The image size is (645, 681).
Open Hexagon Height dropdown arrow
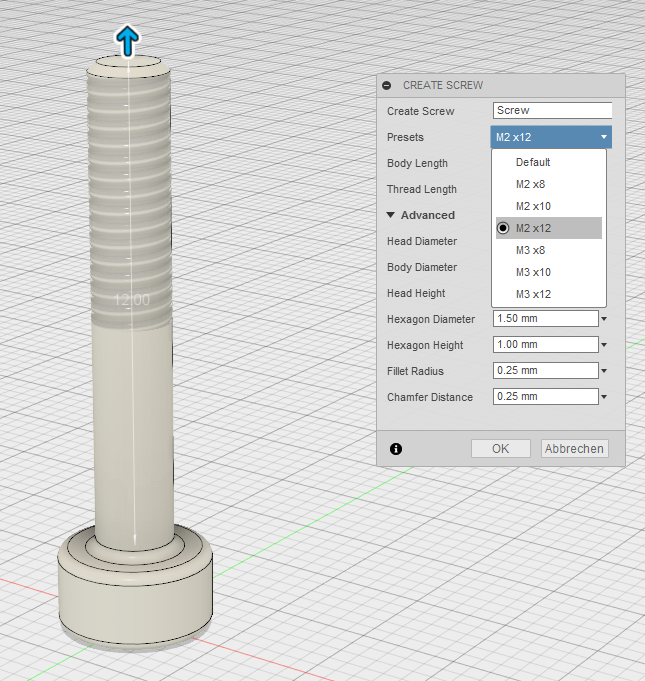(x=604, y=345)
